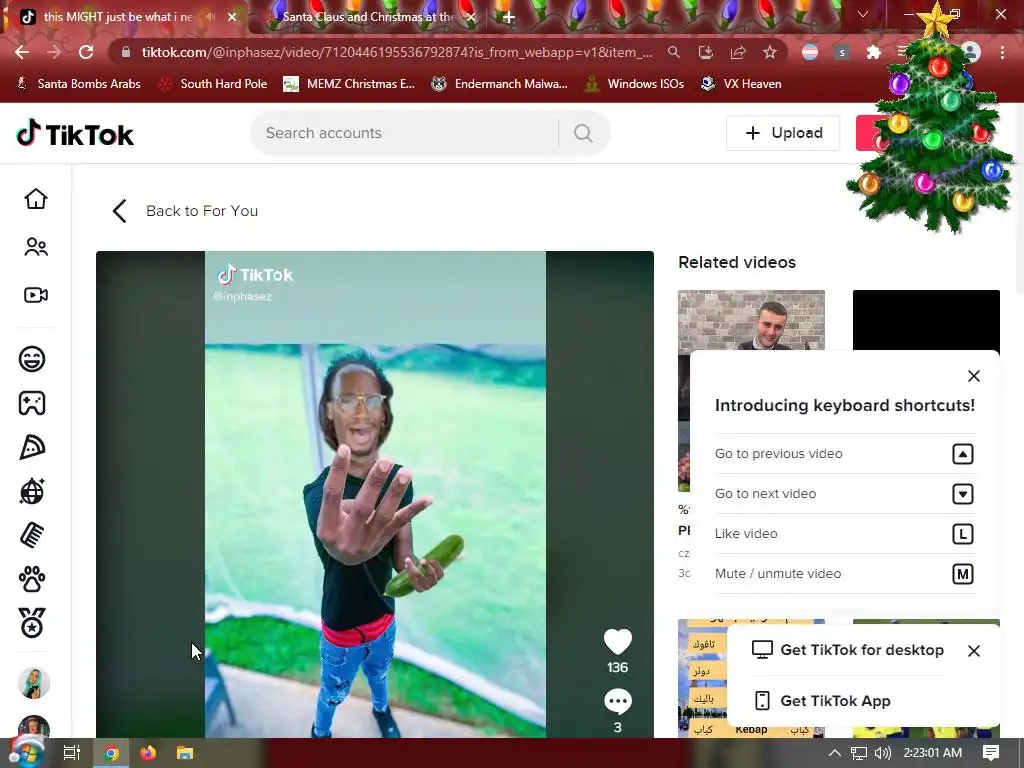This screenshot has width=1024, height=768.
Task: Click Get TikTok App
Action: 822,701
